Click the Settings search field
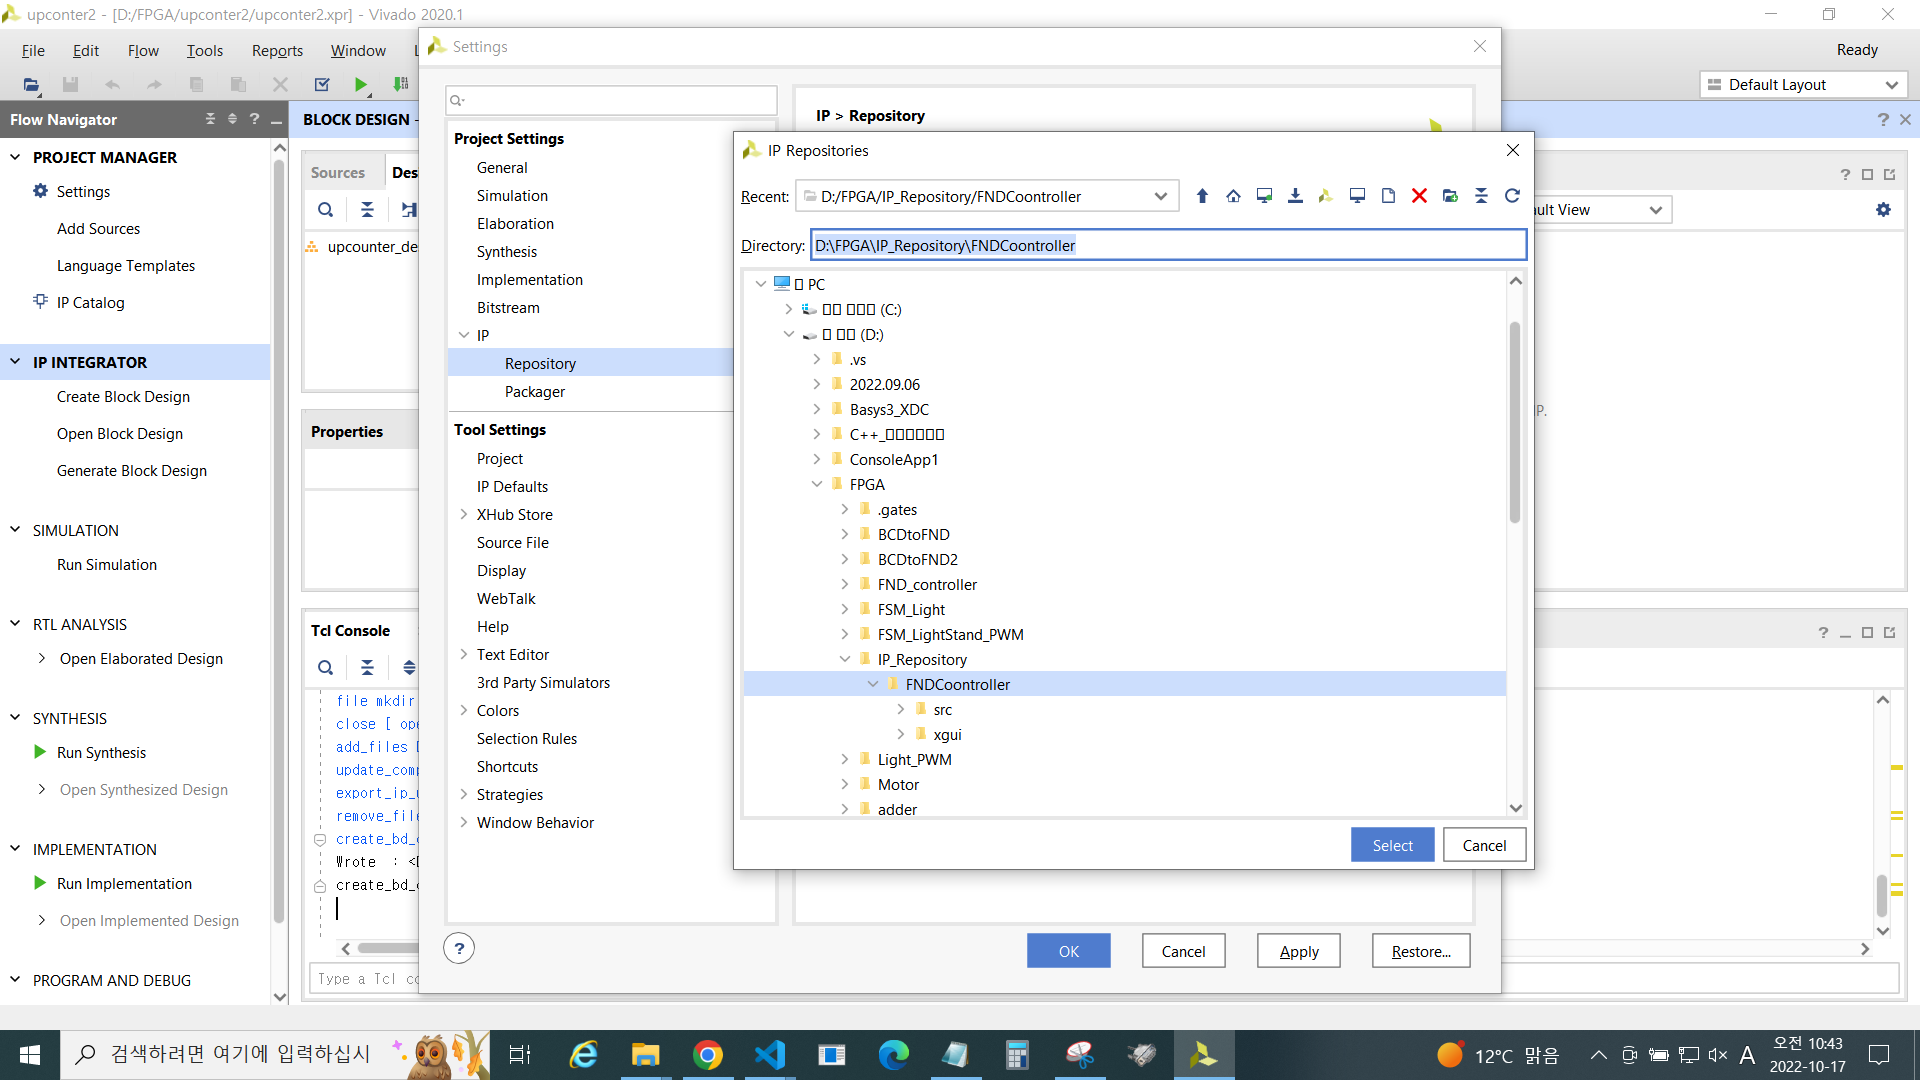The height and width of the screenshot is (1080, 1920). [611, 100]
